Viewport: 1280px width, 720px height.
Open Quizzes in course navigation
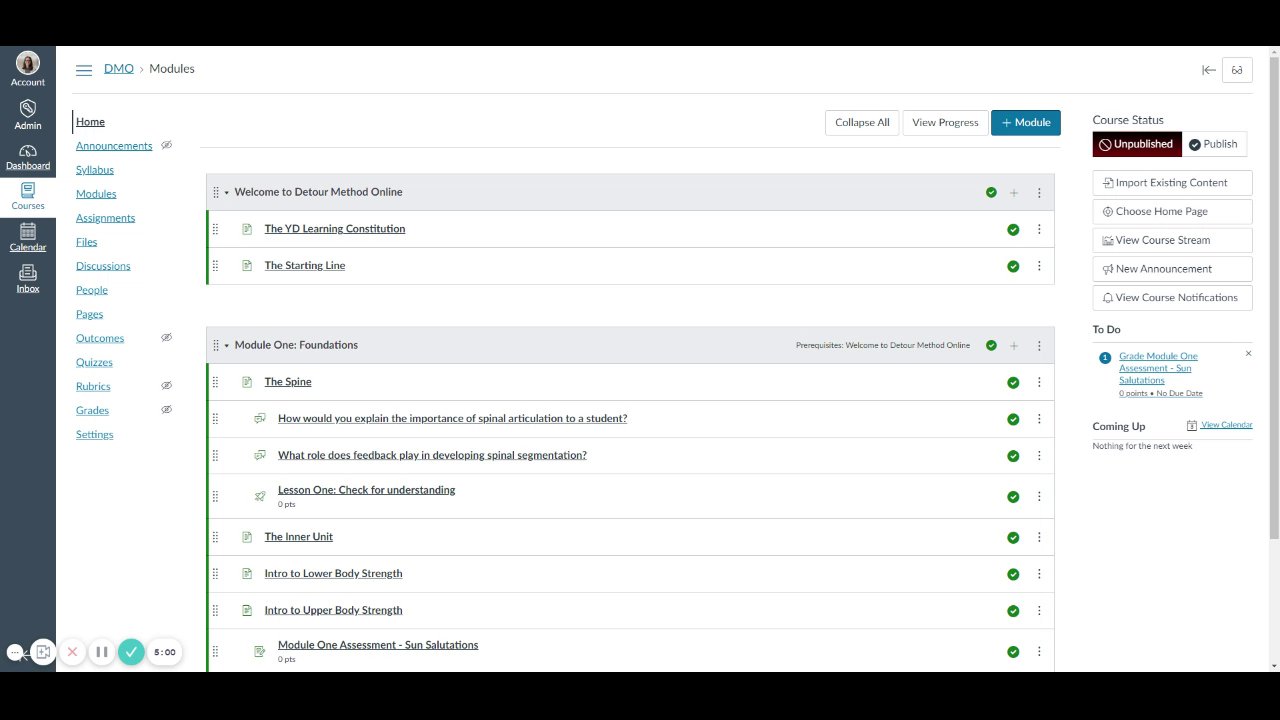(94, 362)
